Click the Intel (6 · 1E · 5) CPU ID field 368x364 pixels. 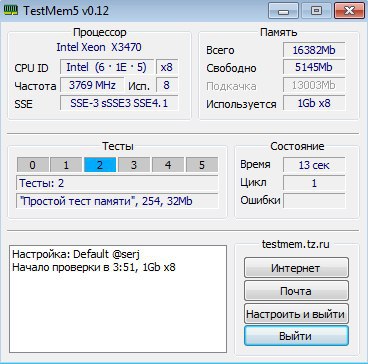click(107, 67)
